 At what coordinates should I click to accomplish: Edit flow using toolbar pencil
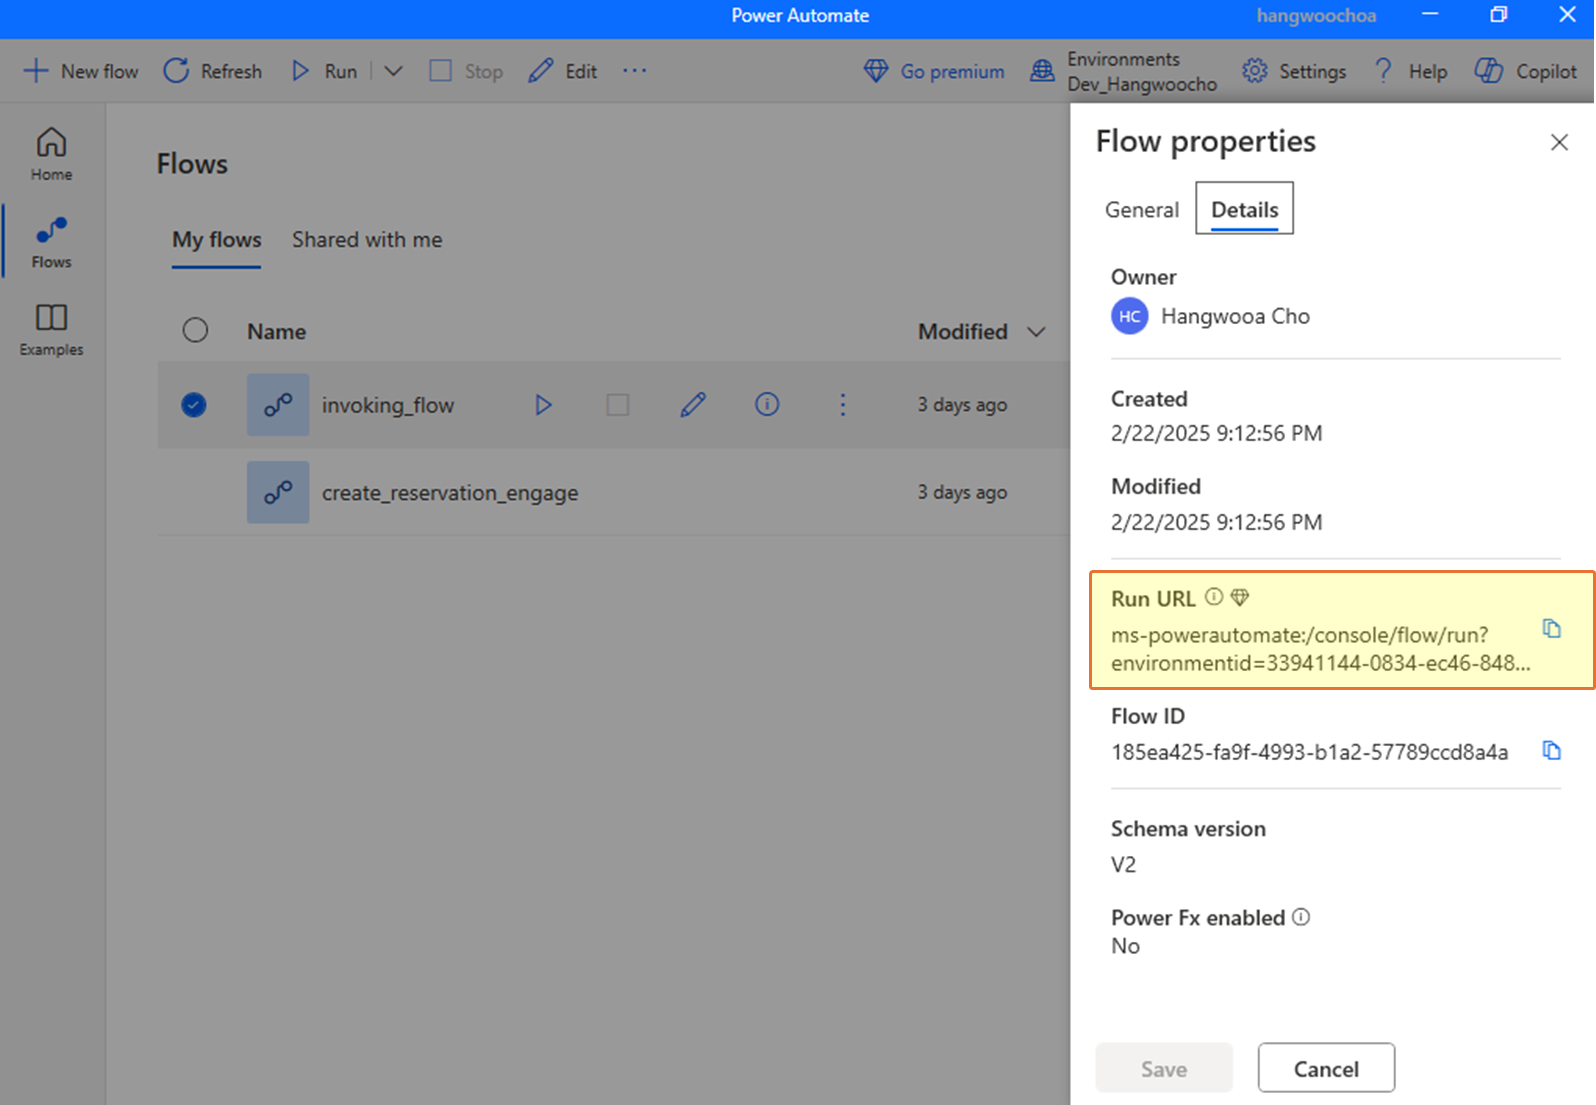point(562,71)
